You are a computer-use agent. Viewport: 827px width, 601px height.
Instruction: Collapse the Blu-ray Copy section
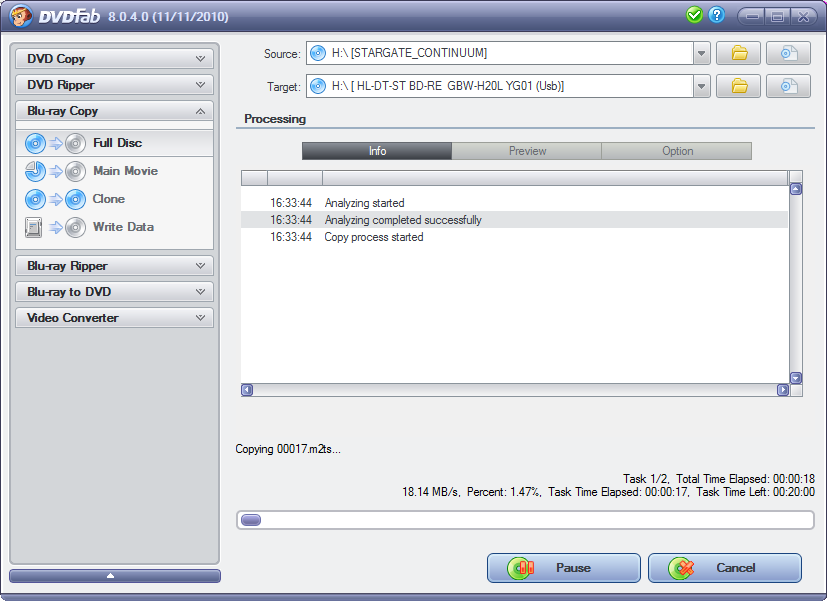point(114,111)
